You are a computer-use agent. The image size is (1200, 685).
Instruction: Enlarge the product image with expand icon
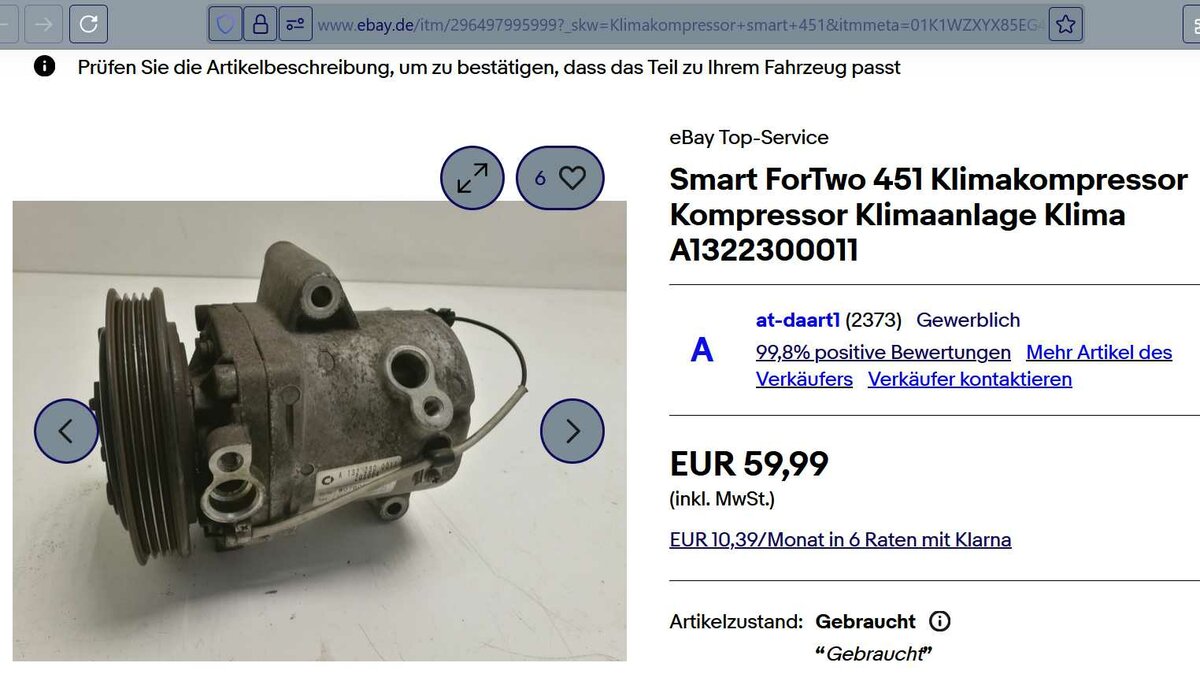[x=472, y=178]
